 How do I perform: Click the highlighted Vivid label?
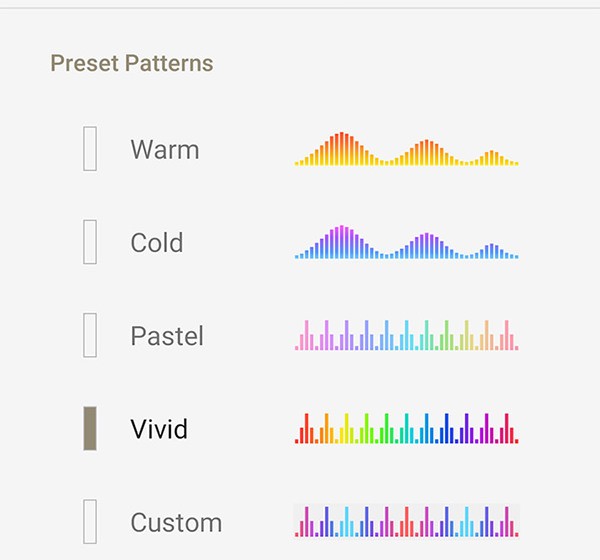coord(159,429)
